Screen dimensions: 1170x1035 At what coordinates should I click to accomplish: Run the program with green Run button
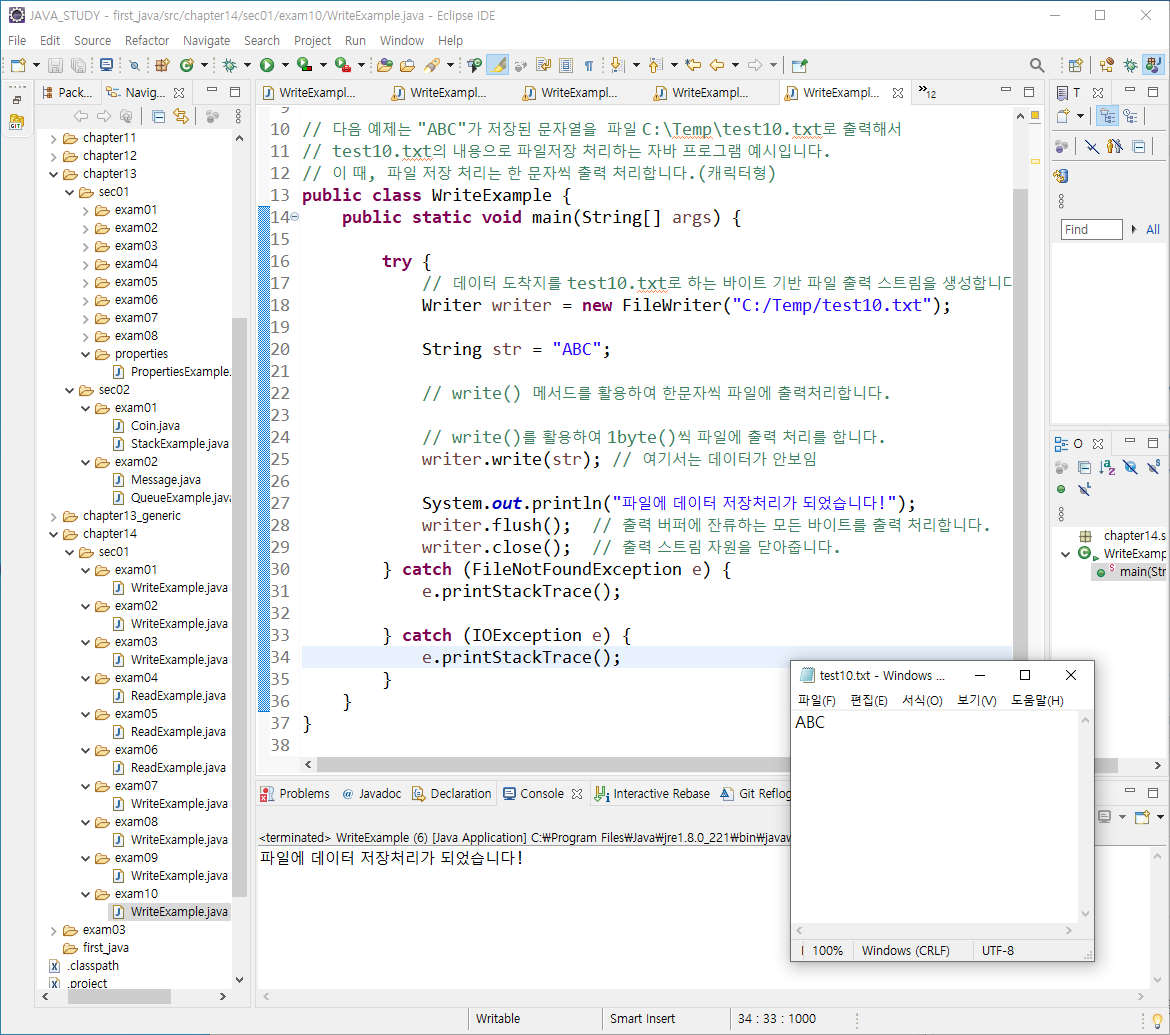coord(266,66)
